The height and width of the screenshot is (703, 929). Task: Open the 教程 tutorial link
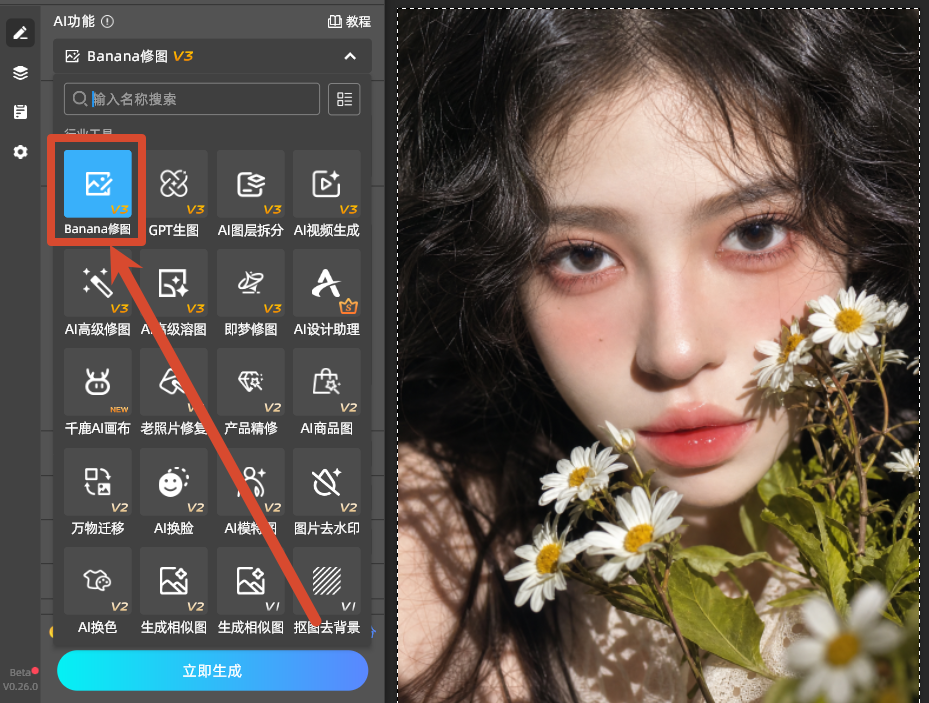coord(350,22)
